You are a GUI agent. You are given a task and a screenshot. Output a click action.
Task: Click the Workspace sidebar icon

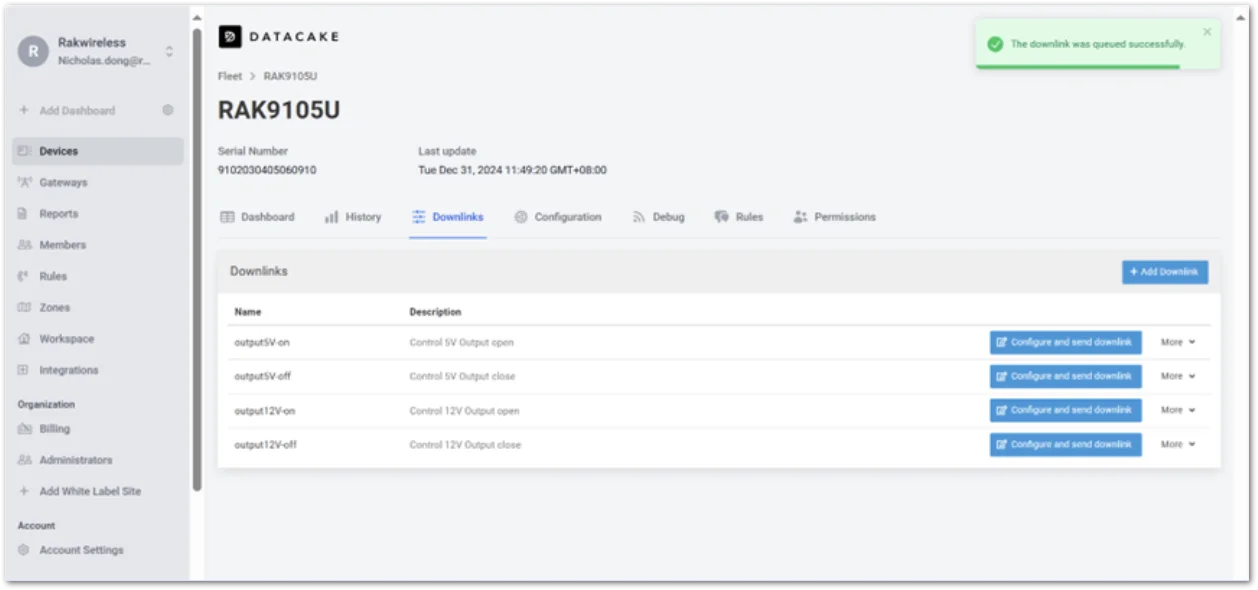[x=24, y=339]
